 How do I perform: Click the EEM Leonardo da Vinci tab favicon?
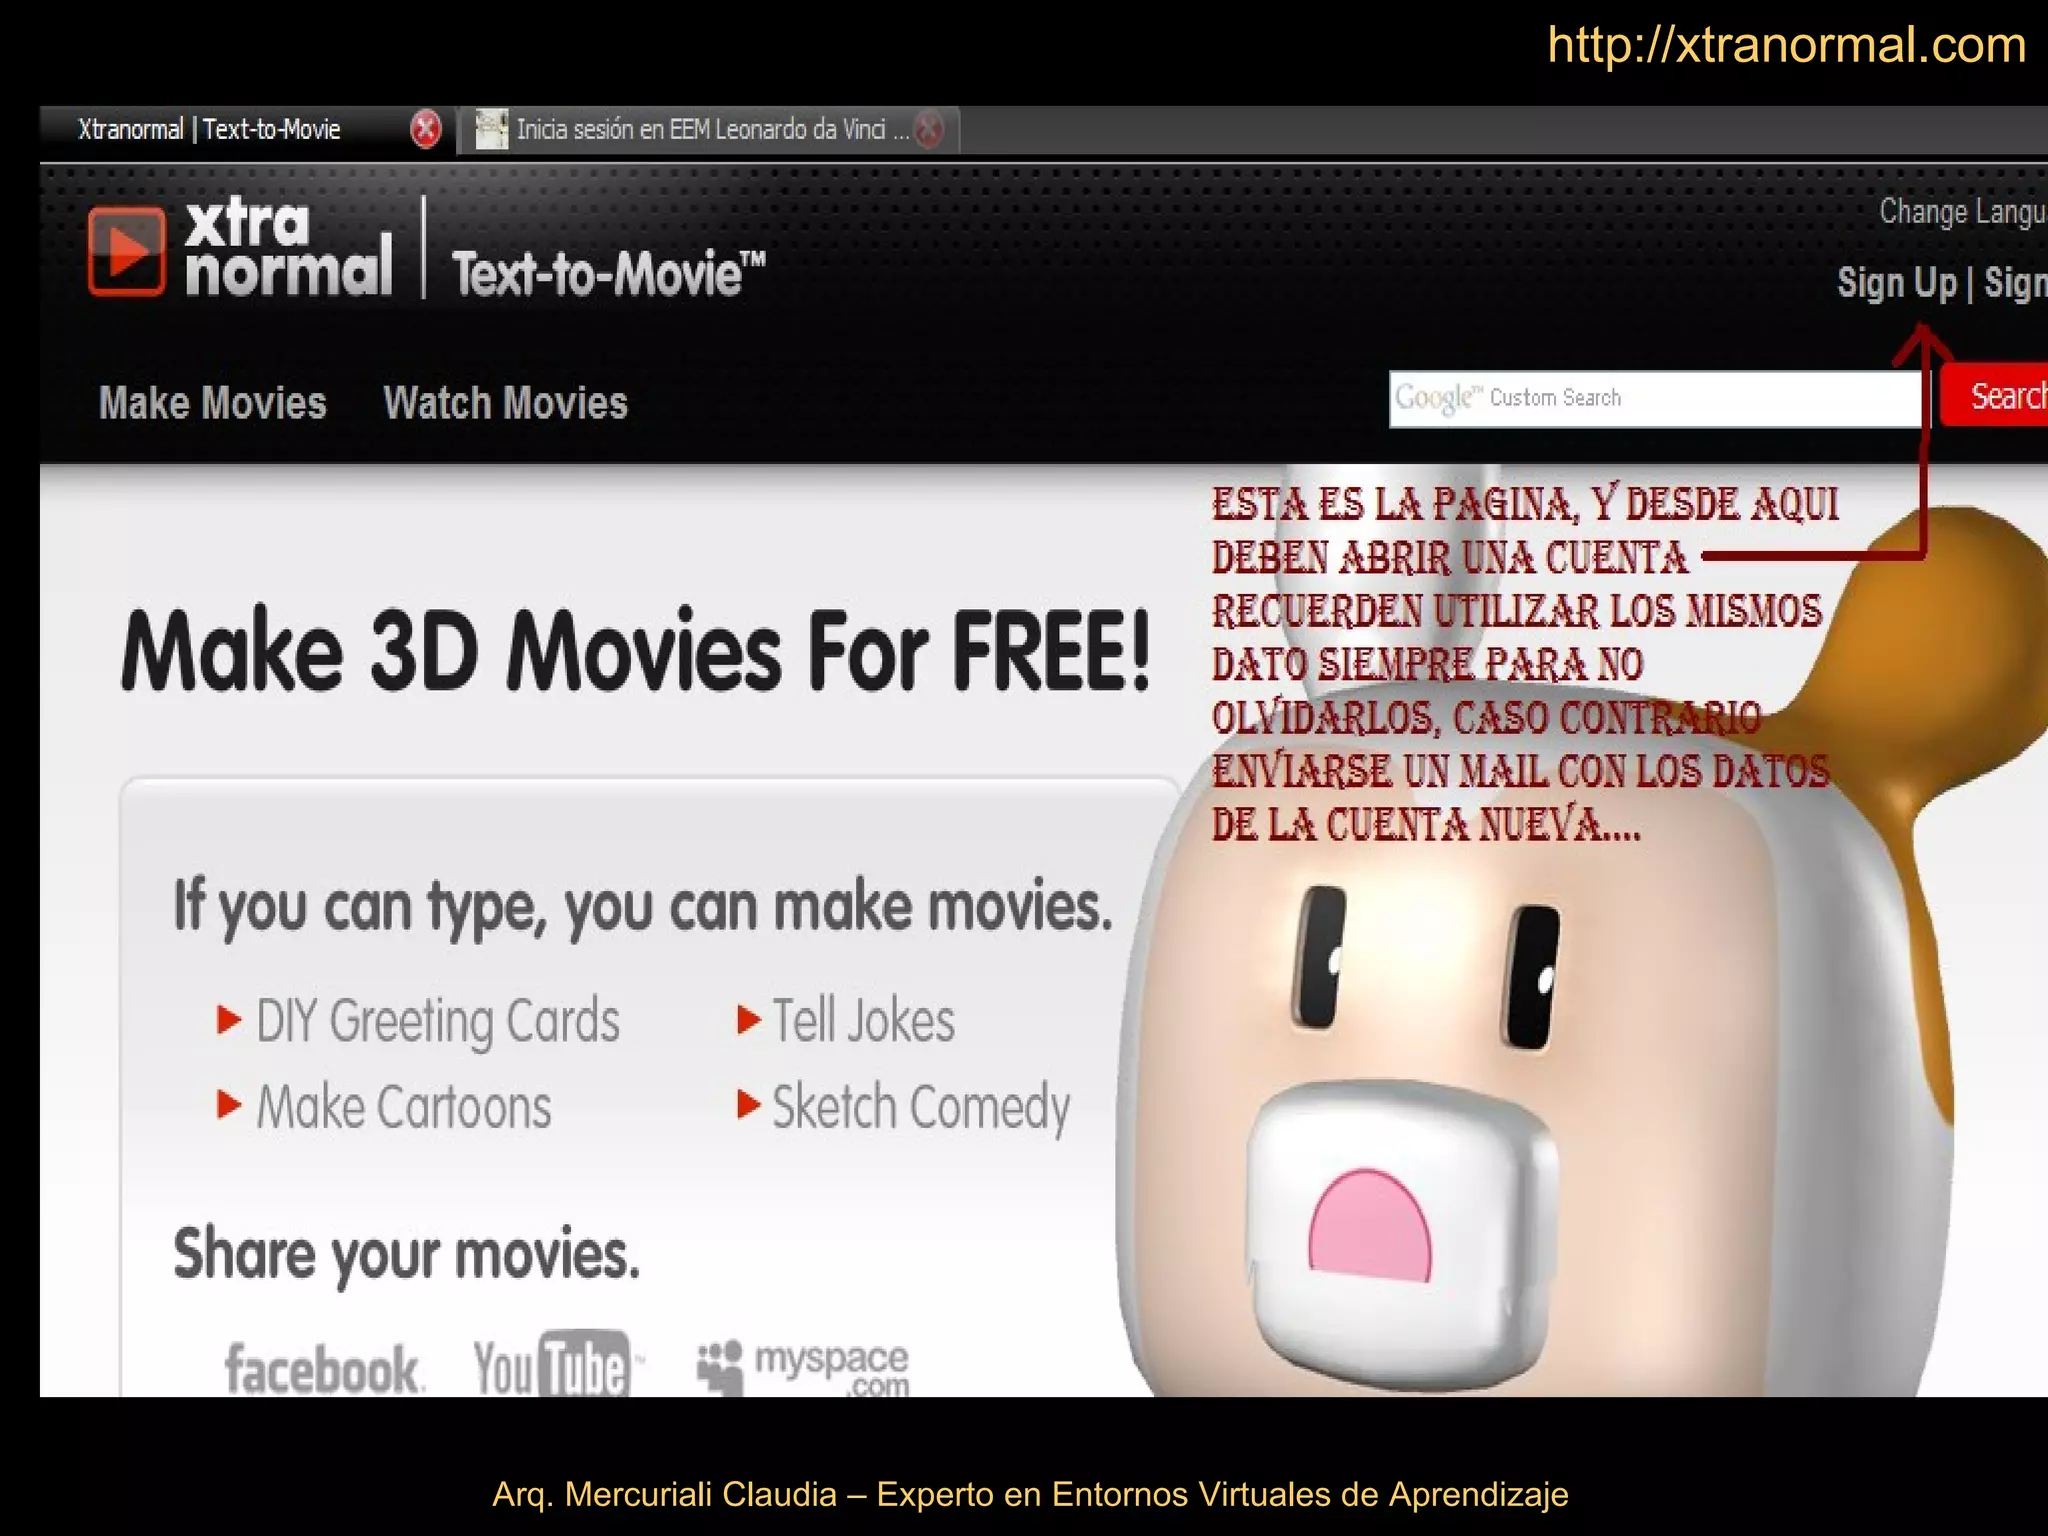pyautogui.click(x=491, y=129)
